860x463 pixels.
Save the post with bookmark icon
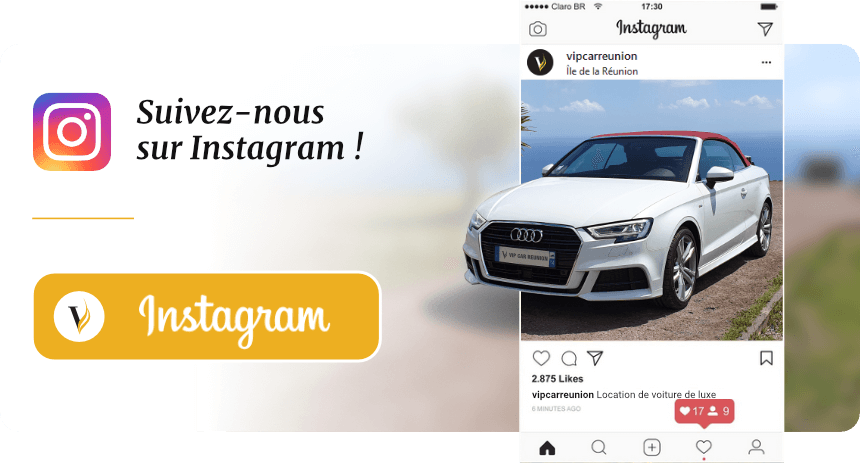pos(766,358)
